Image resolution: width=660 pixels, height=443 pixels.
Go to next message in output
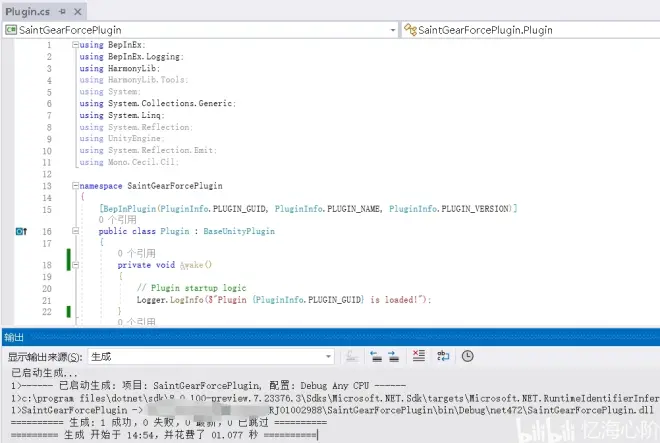tap(393, 356)
